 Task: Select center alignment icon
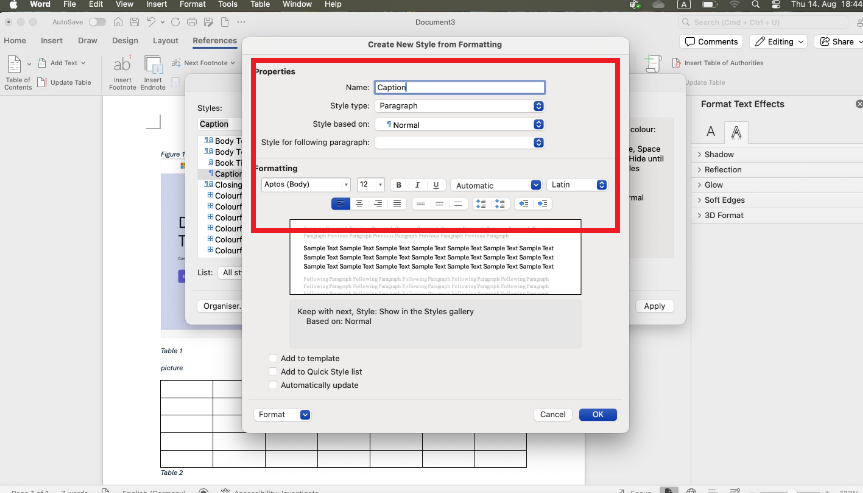point(359,204)
